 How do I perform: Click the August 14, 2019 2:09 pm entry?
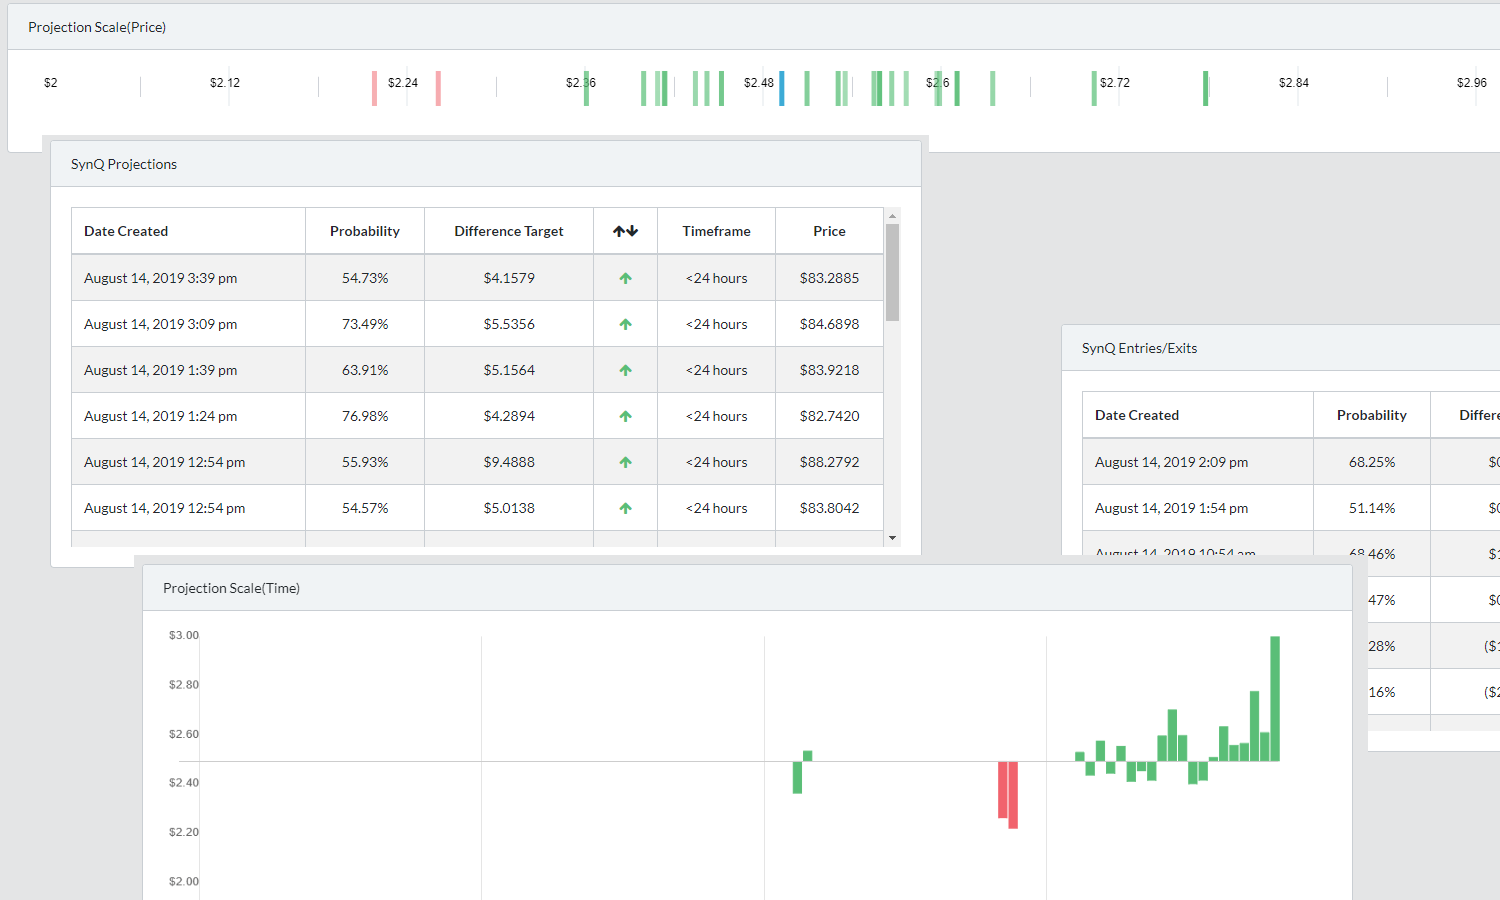[x=1171, y=462]
